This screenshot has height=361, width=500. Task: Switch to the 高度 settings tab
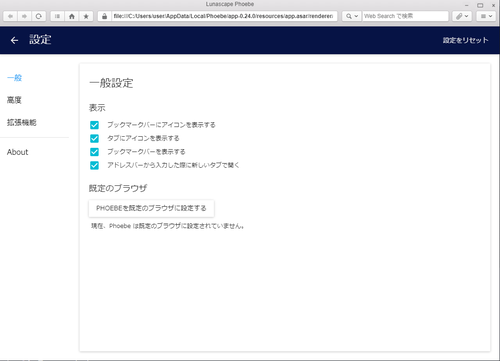point(14,100)
